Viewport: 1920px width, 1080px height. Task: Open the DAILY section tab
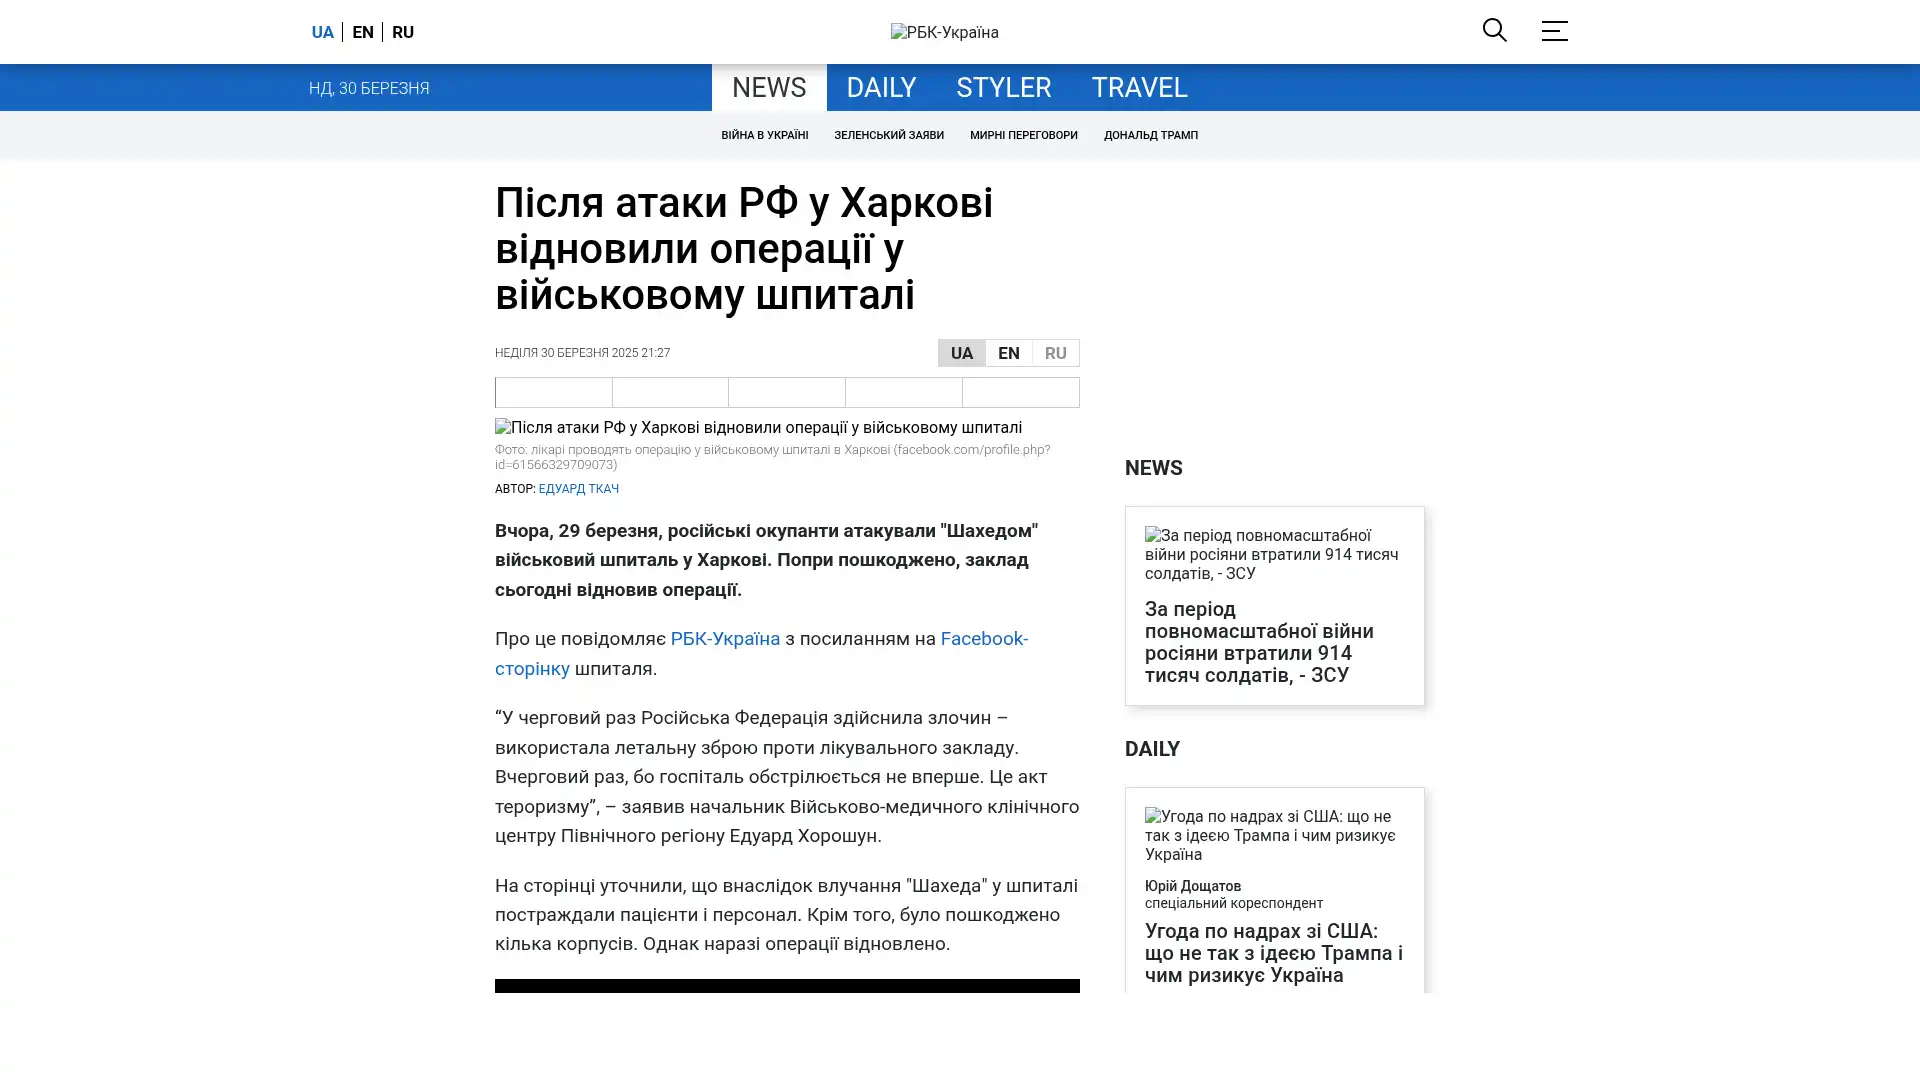pyautogui.click(x=880, y=88)
